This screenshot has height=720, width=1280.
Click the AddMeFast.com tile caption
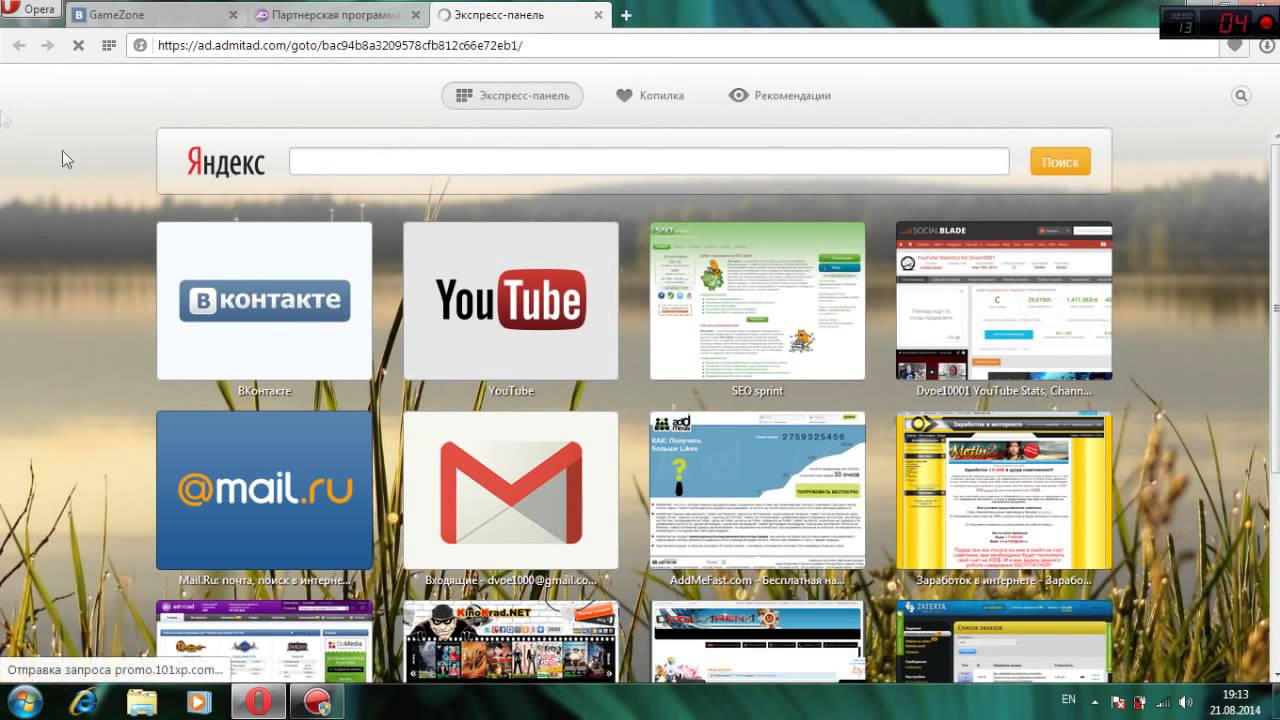point(757,580)
